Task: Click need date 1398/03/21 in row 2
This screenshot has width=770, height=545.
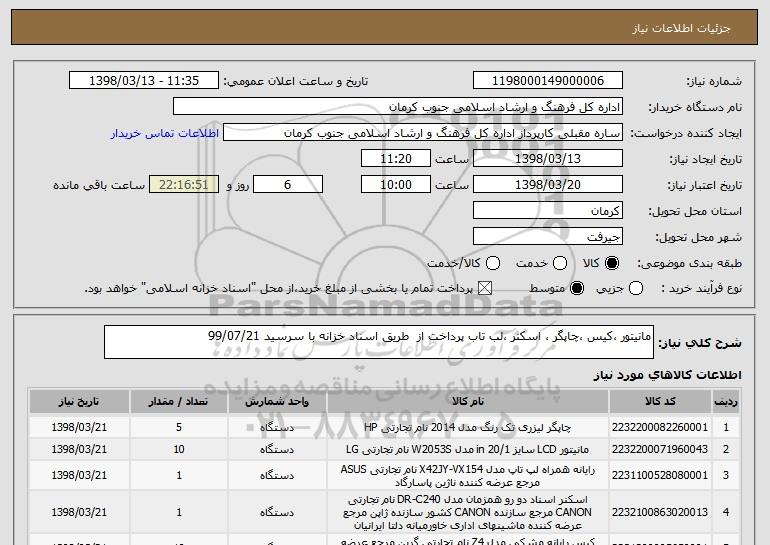Action: (x=79, y=449)
